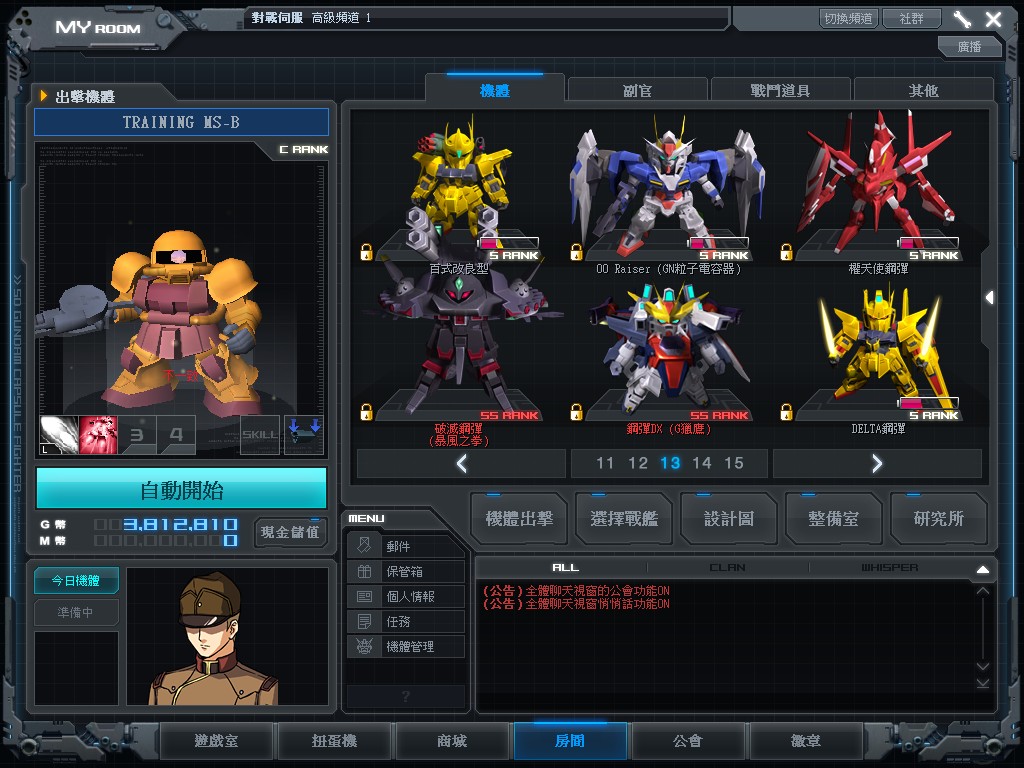Click the 機體出擊 button

pyautogui.click(x=519, y=519)
